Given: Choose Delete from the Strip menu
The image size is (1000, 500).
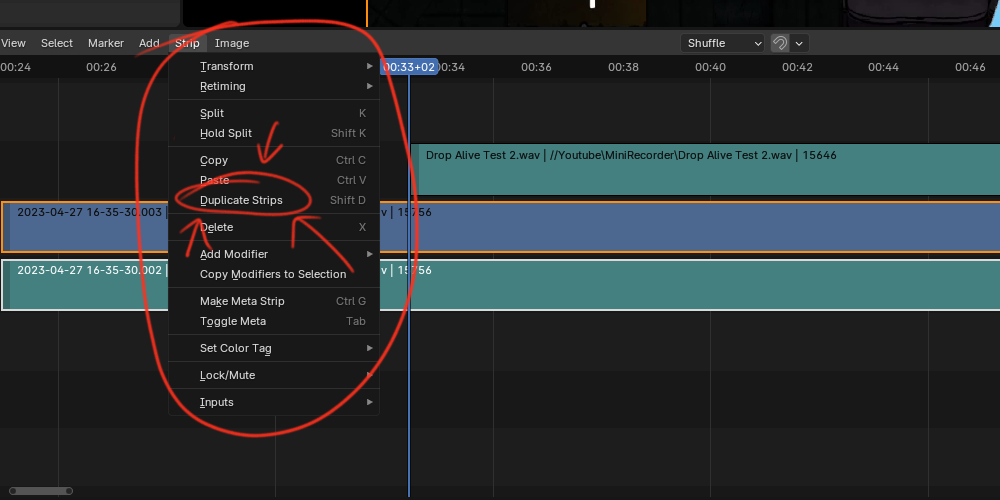Looking at the screenshot, I should point(274,227).
